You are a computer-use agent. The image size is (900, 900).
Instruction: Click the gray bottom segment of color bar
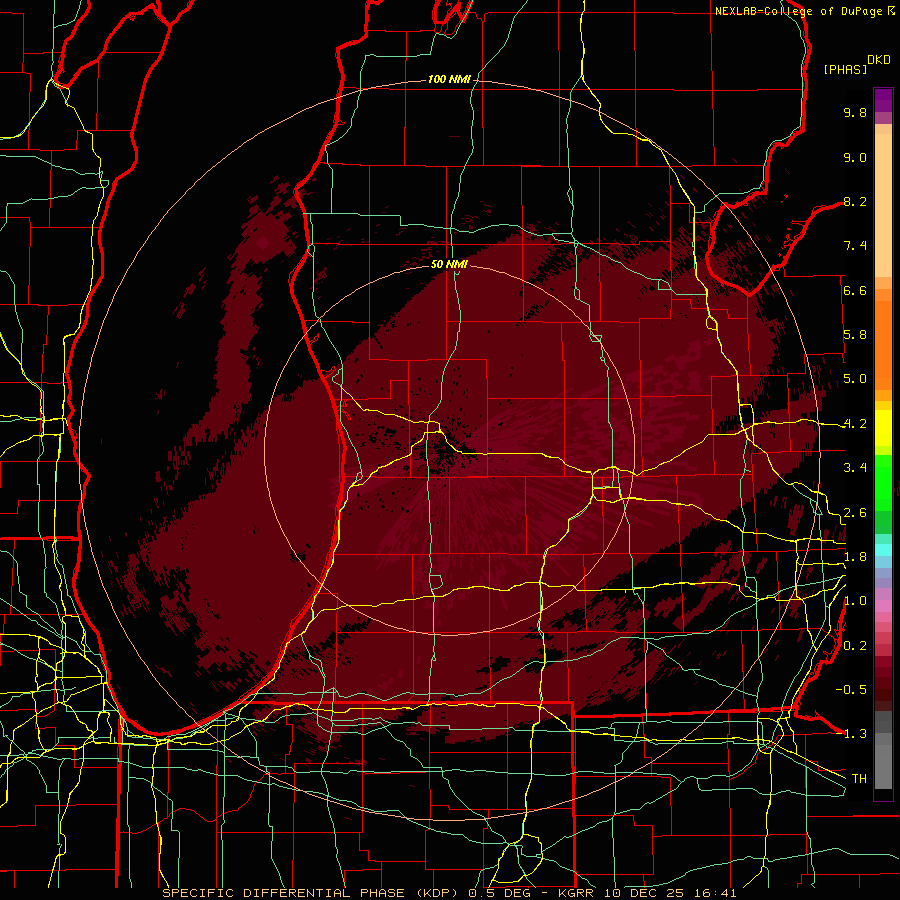pyautogui.click(x=883, y=761)
